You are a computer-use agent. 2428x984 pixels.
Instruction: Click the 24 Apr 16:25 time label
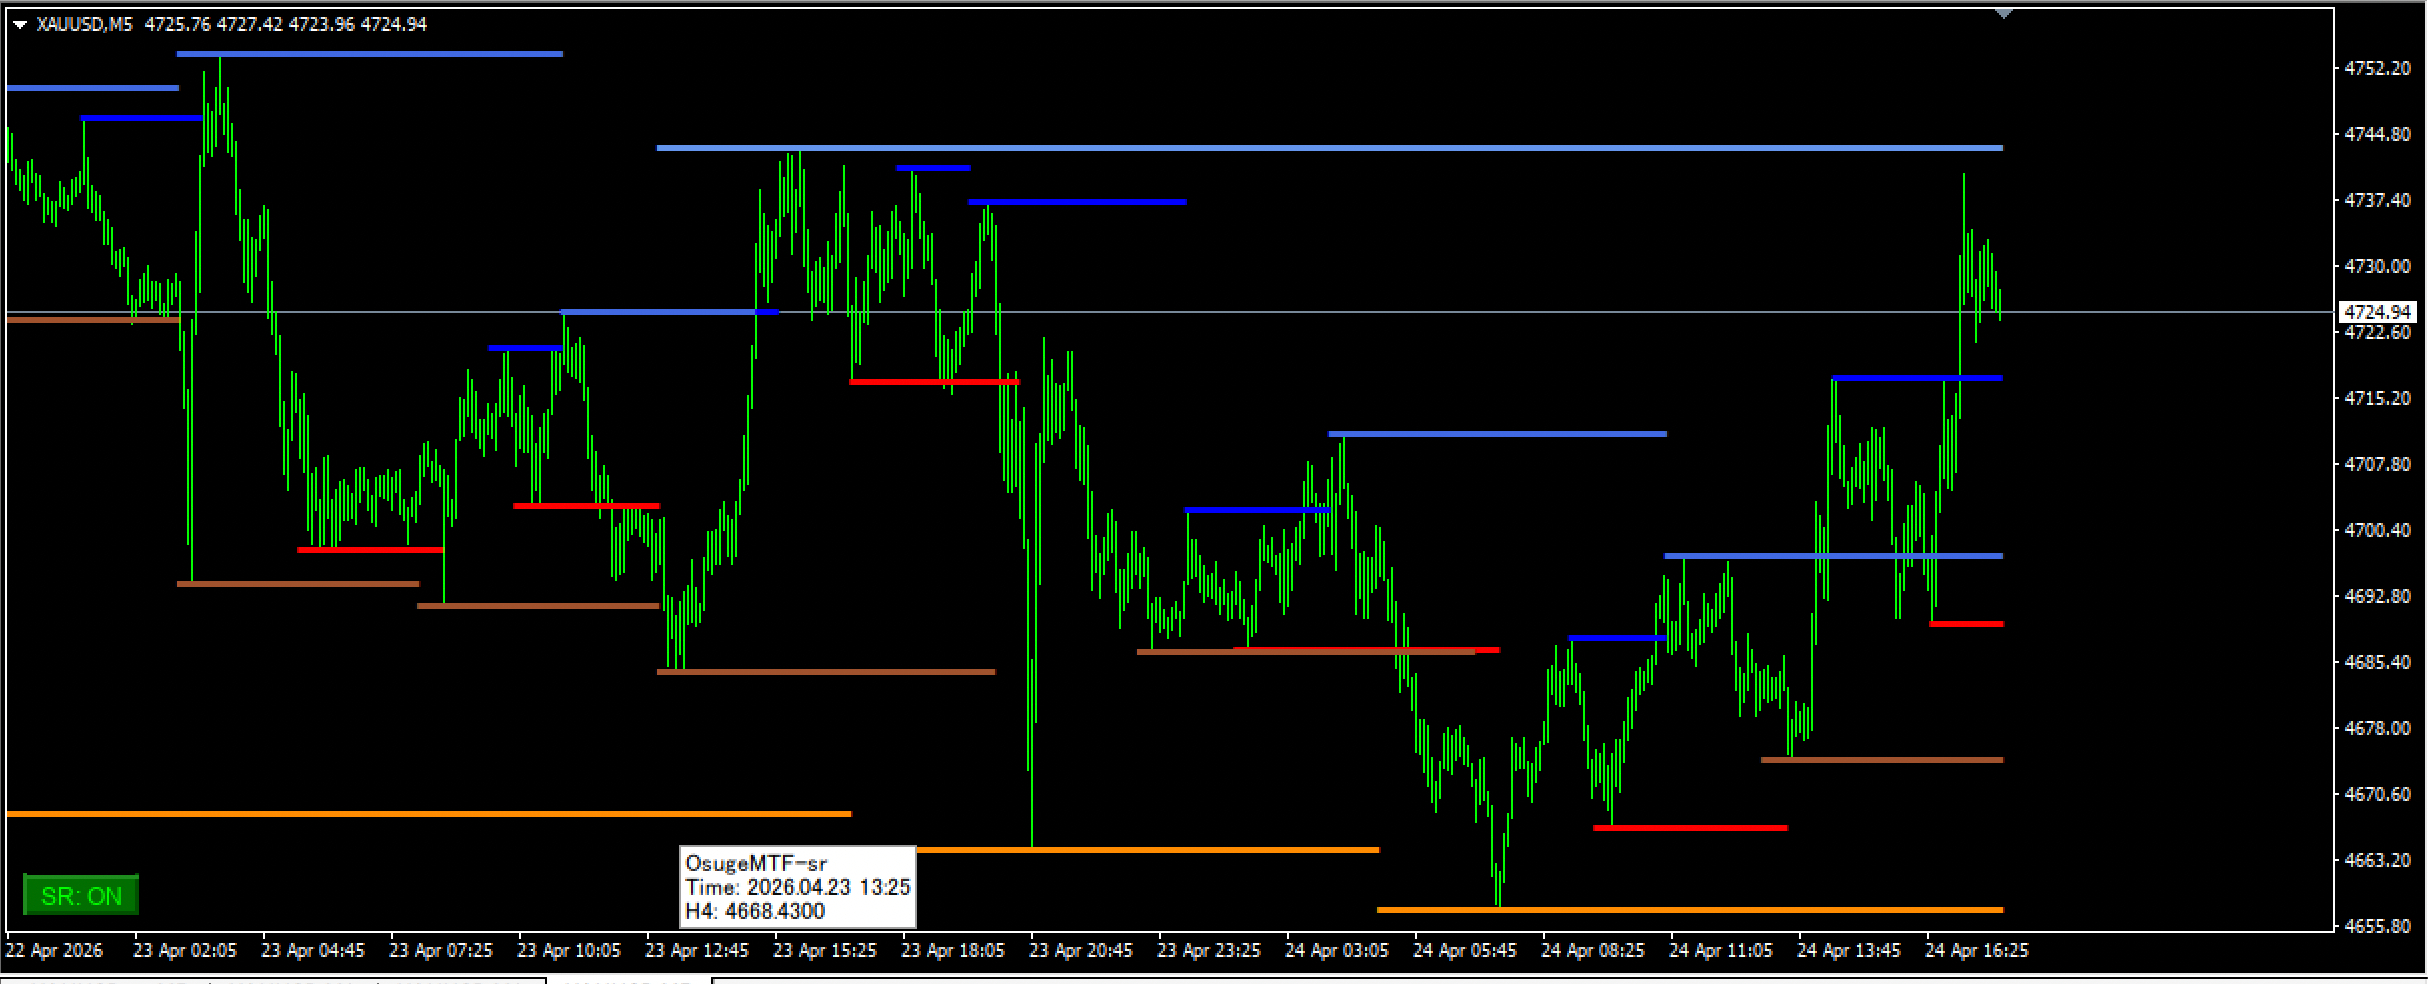pyautogui.click(x=1977, y=950)
